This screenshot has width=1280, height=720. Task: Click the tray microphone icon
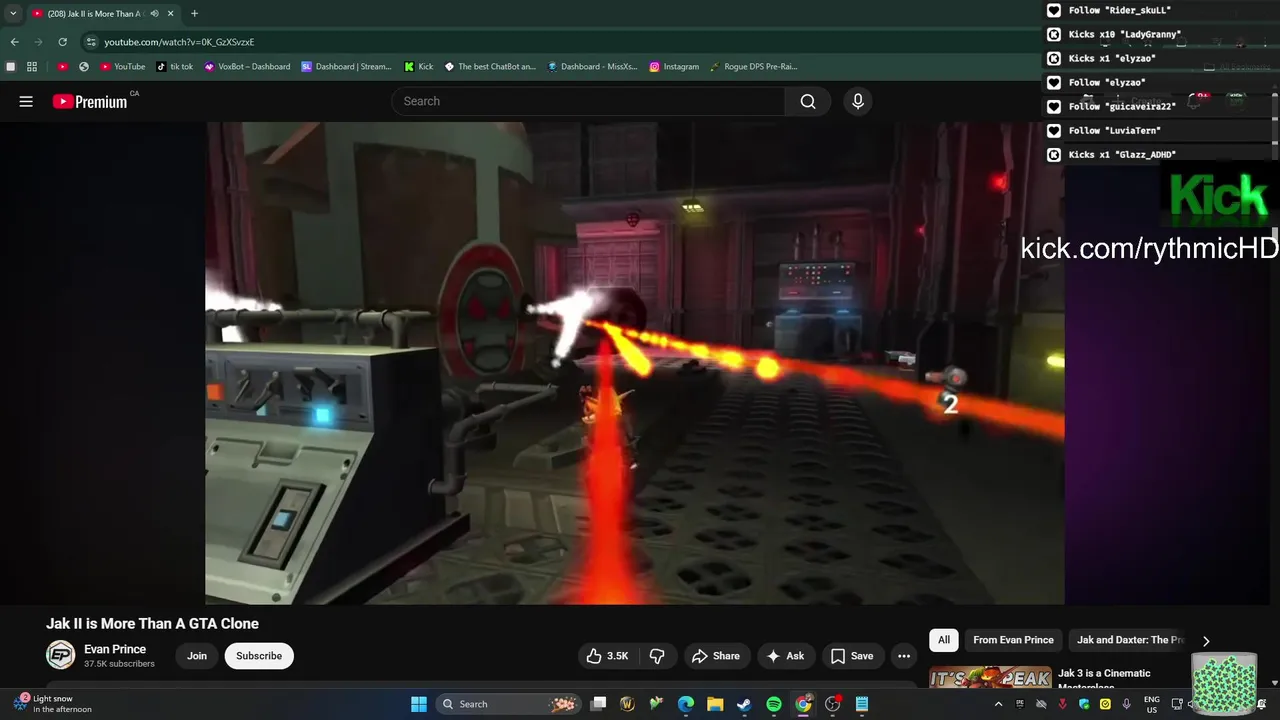1127,704
